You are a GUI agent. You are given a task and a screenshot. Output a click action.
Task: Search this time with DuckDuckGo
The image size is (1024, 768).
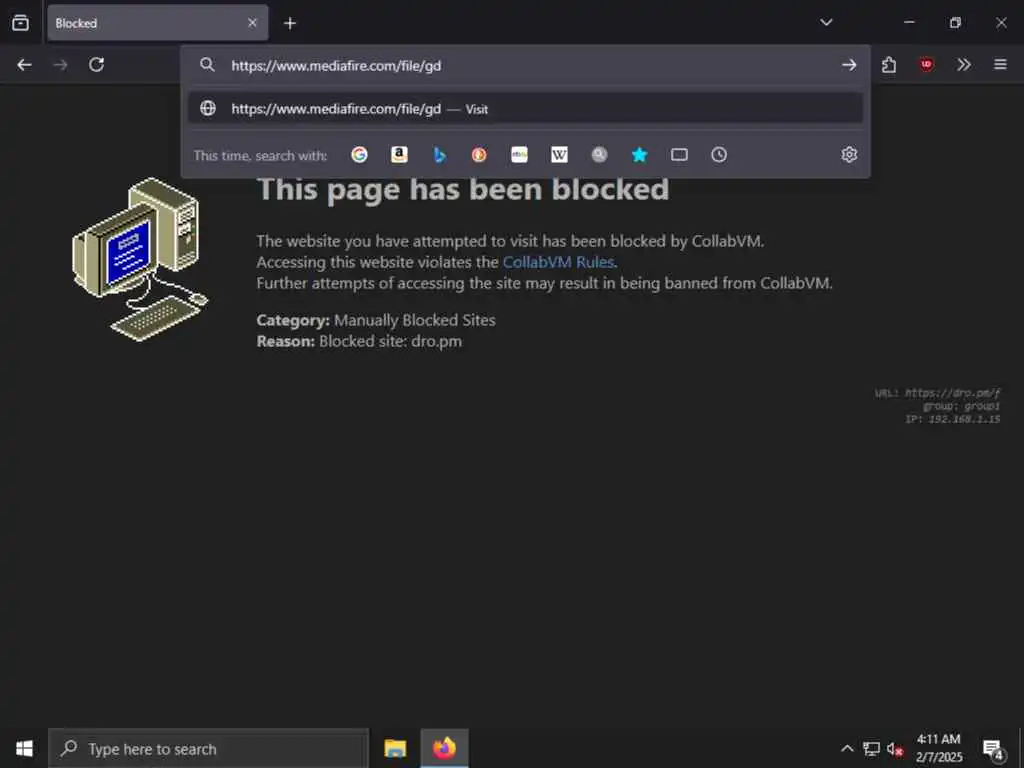pyautogui.click(x=479, y=155)
